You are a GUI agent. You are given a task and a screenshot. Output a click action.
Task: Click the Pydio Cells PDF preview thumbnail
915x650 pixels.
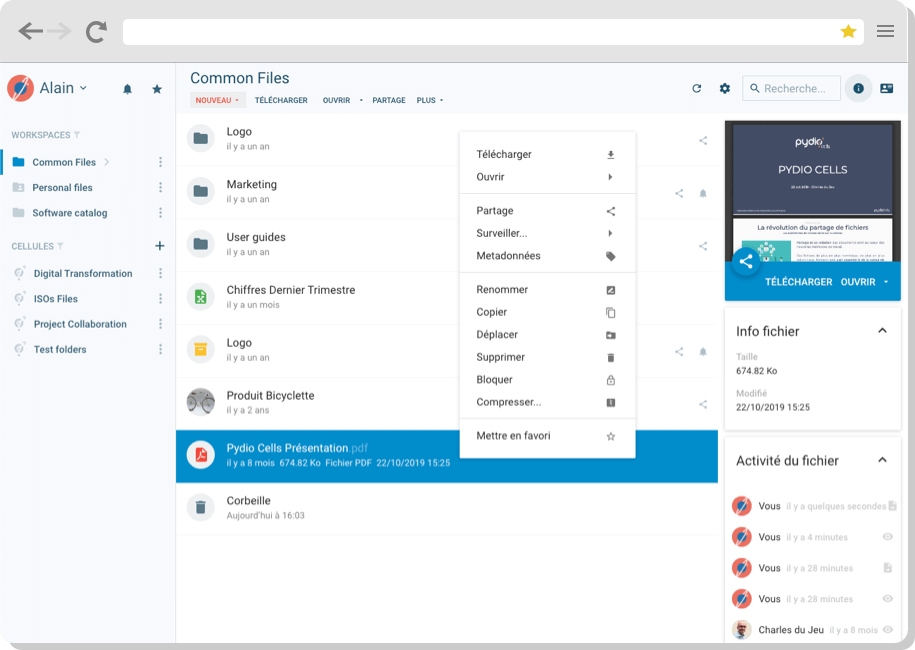click(812, 191)
